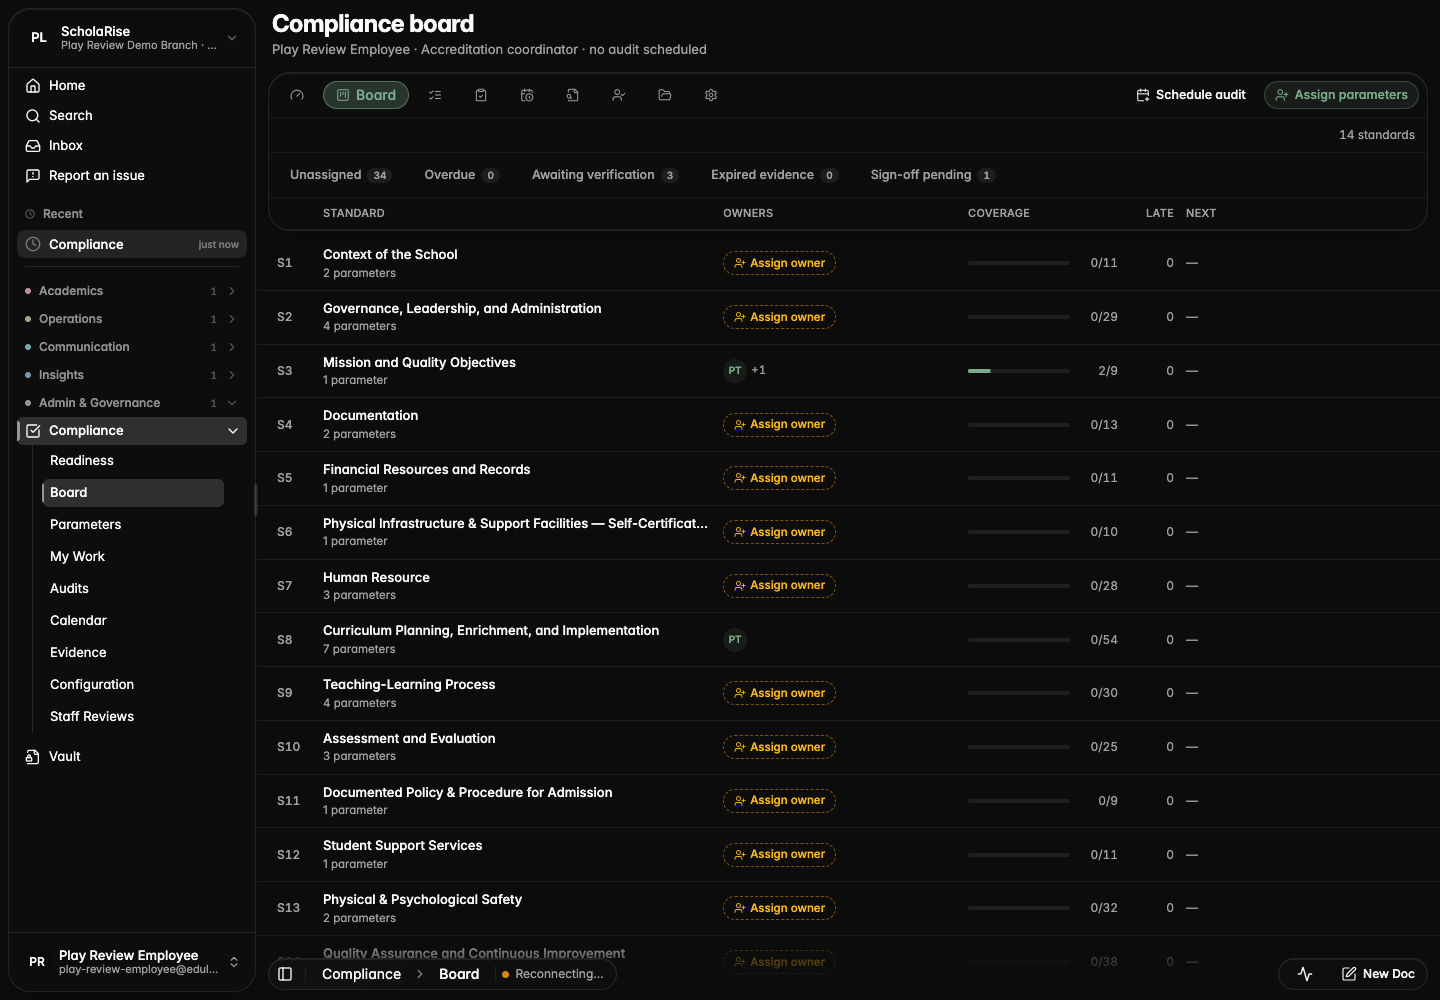Click the Home icon in sidebar
The width and height of the screenshot is (1440, 1000).
[33, 86]
